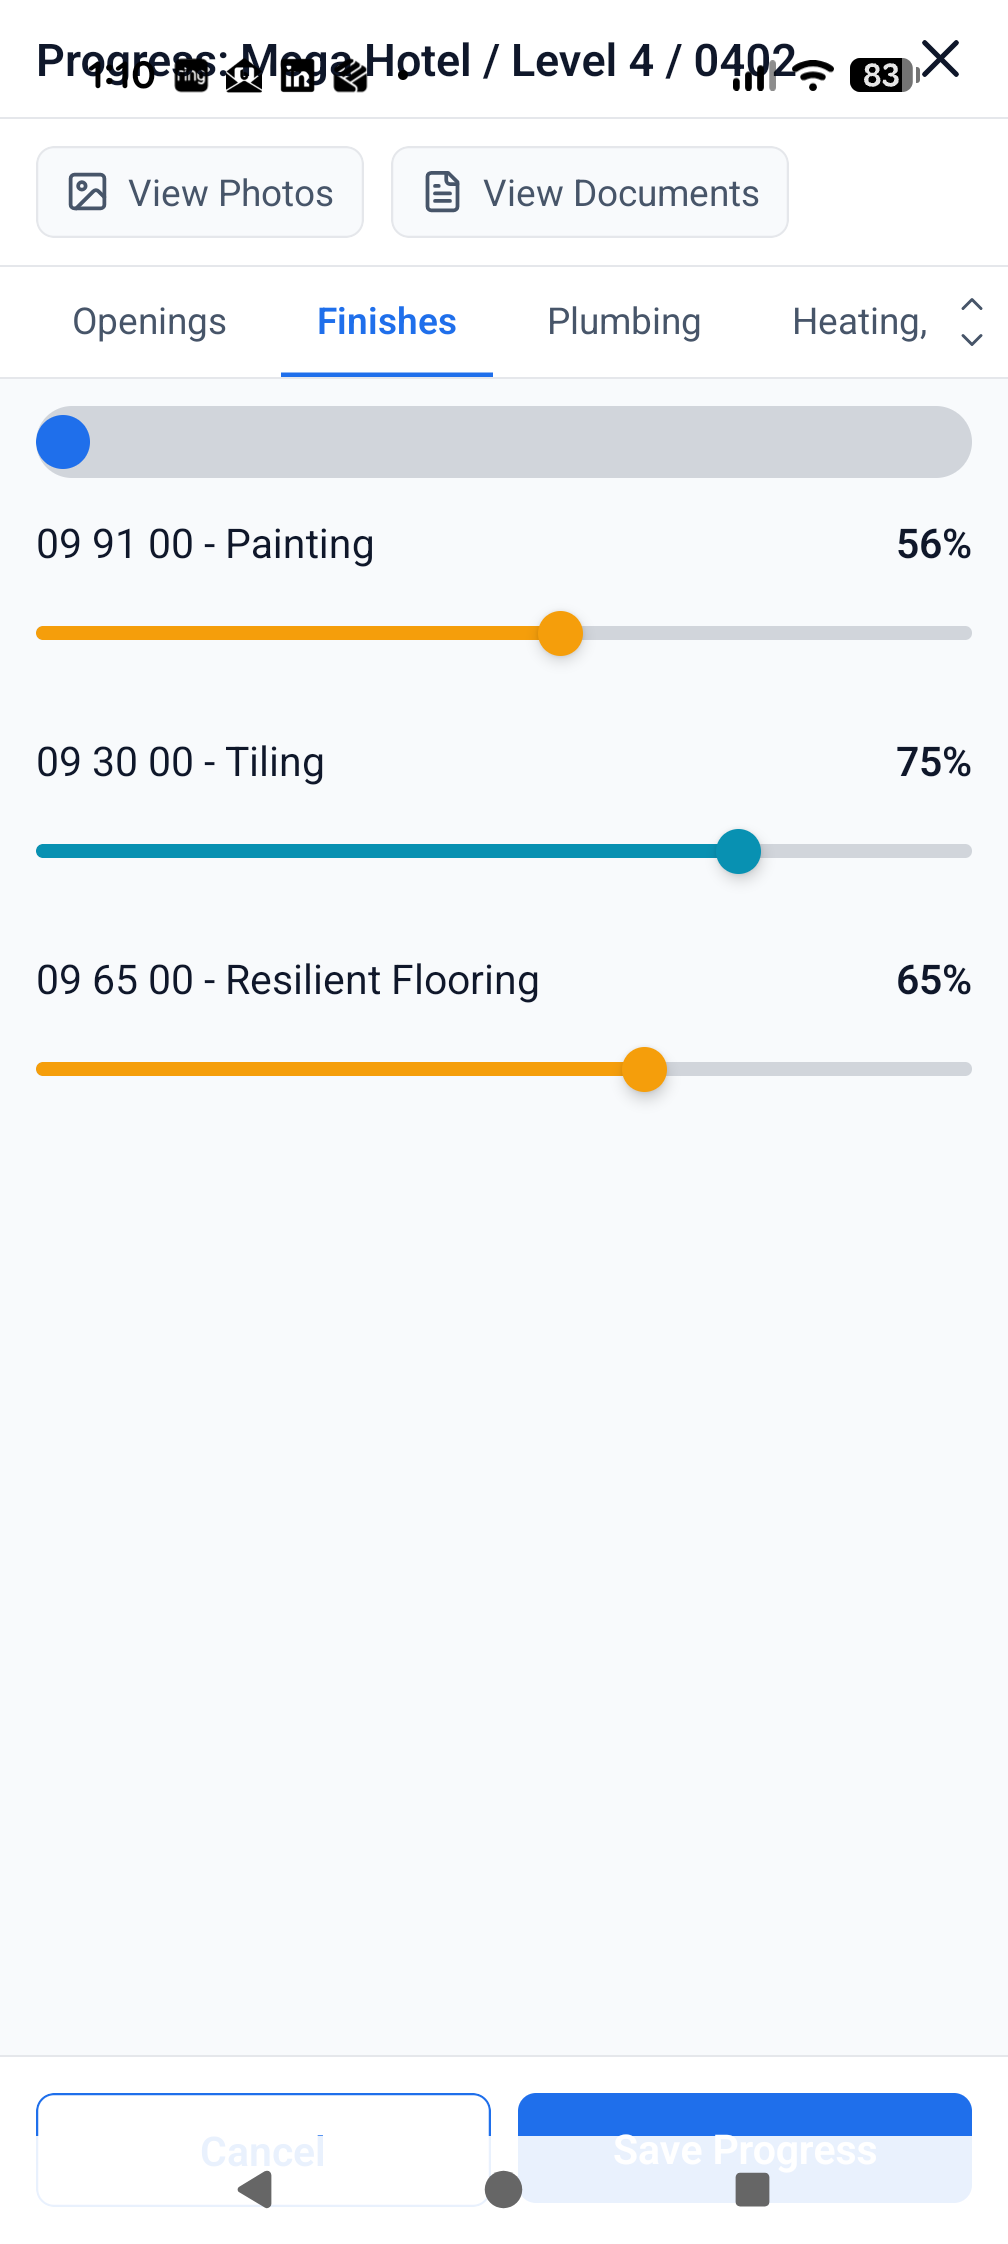
Task: Click the Painting slider handle
Action: pos(560,633)
